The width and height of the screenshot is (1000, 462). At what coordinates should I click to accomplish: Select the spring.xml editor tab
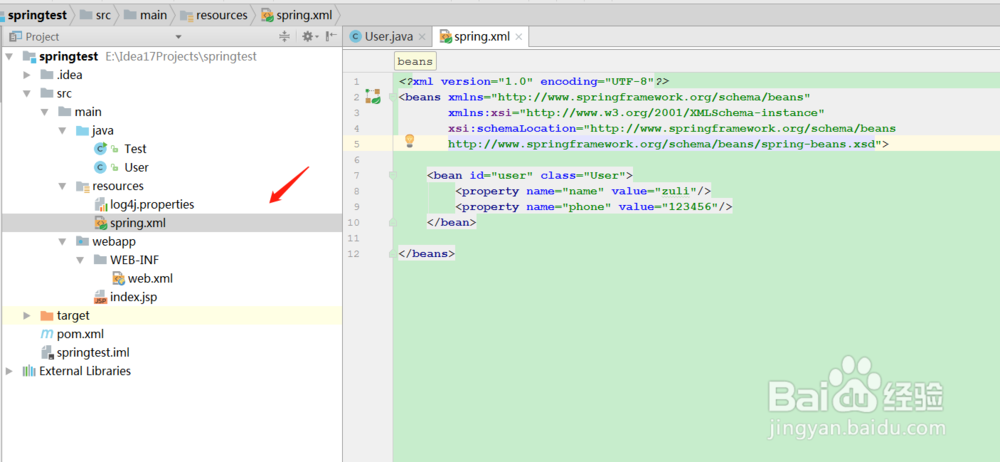pyautogui.click(x=482, y=37)
